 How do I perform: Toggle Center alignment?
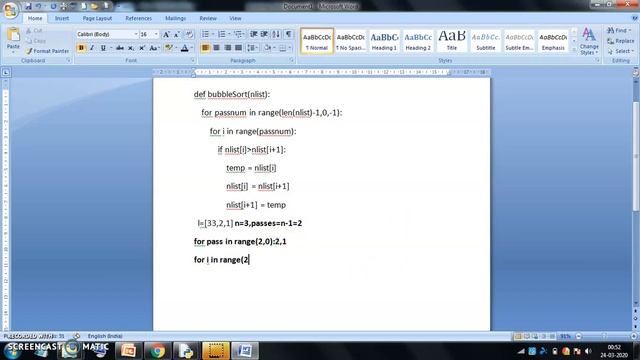click(216, 48)
